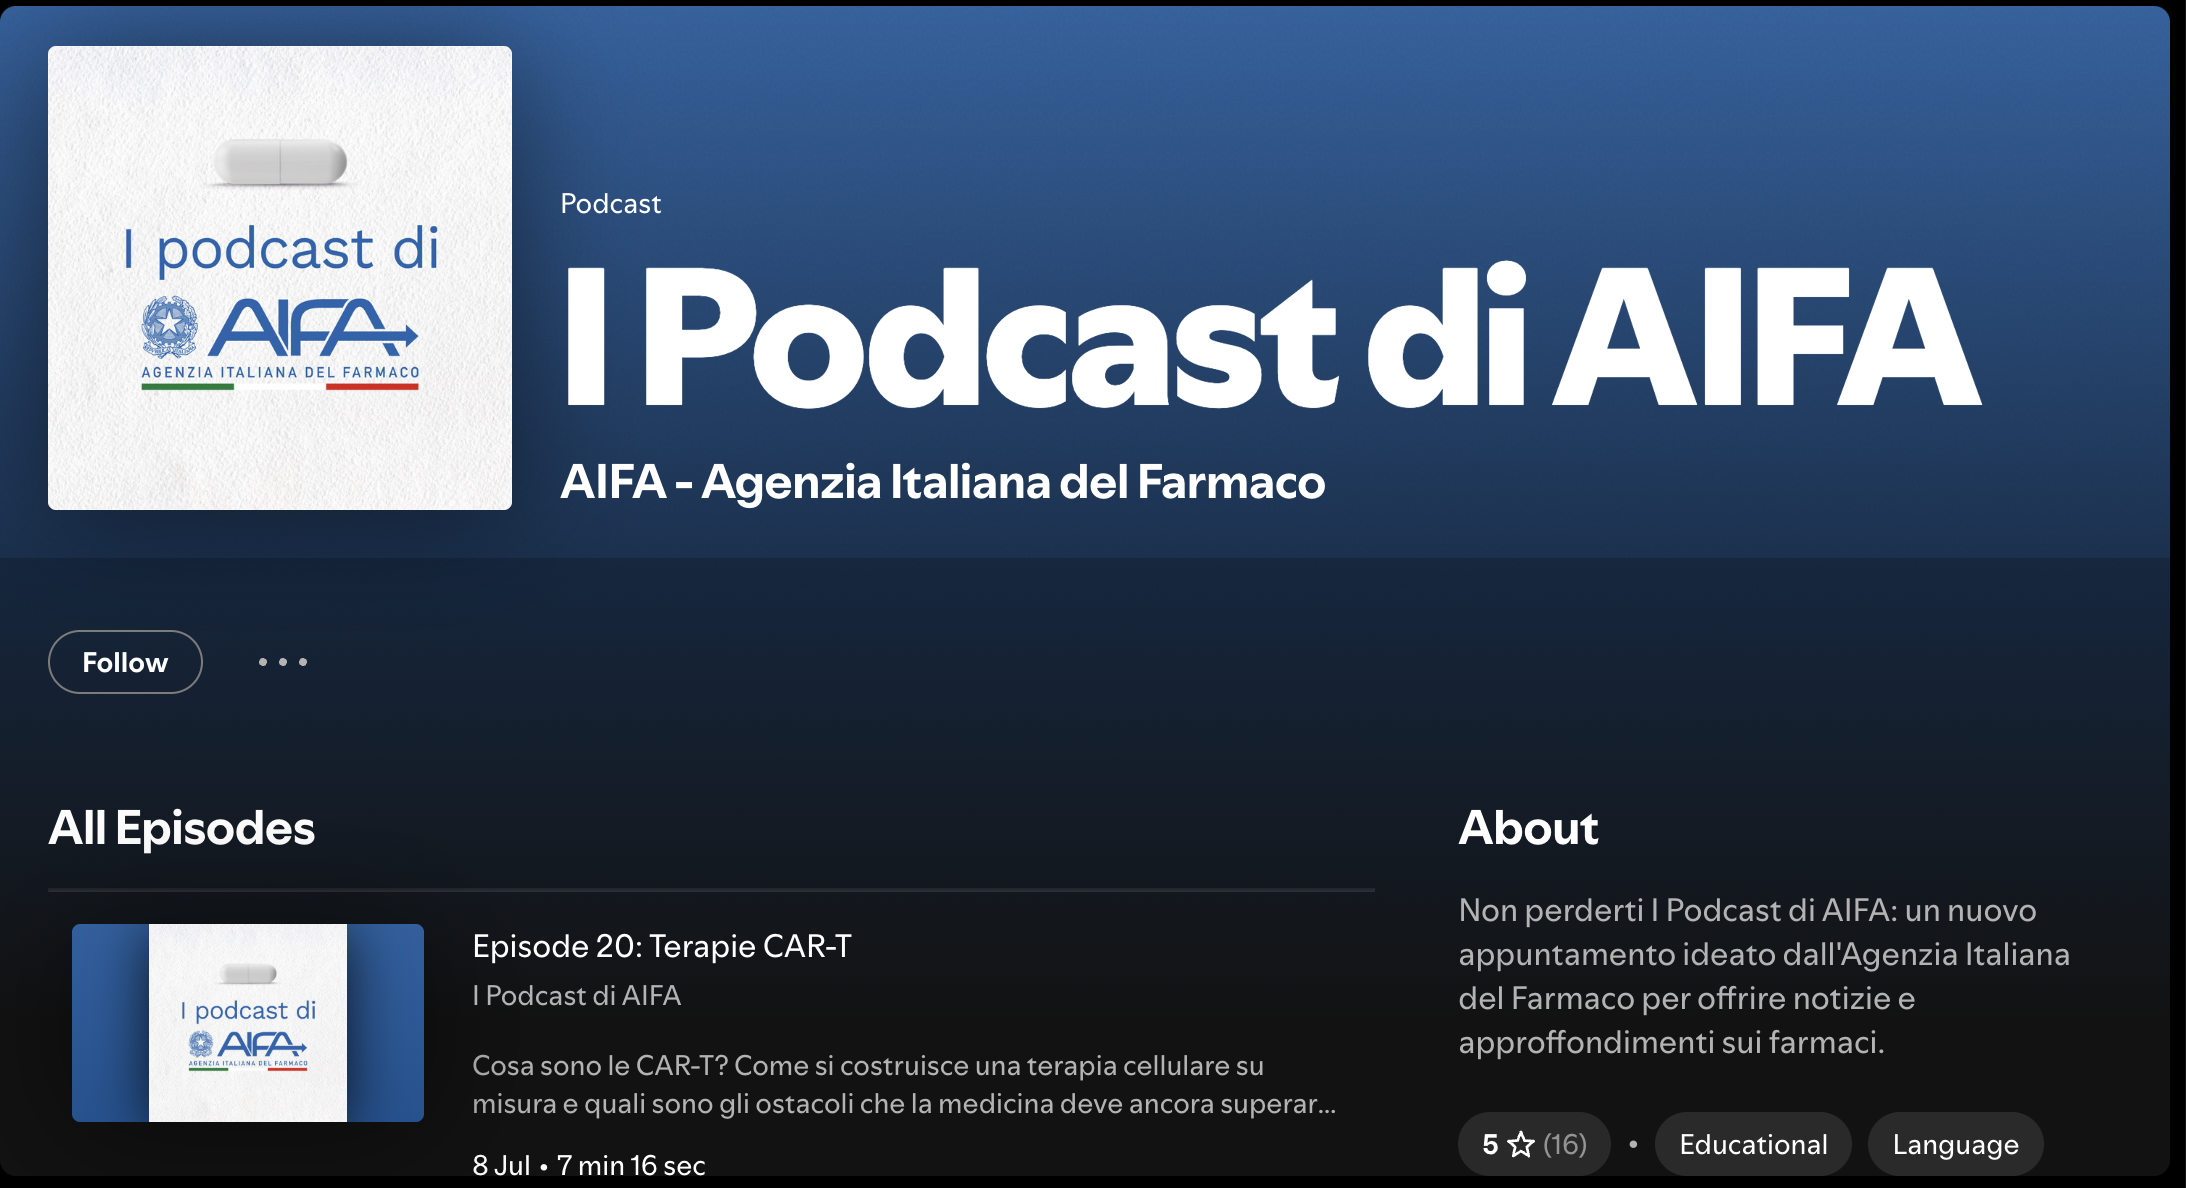Open Episode 20: Terapie CAR-T

(662, 946)
